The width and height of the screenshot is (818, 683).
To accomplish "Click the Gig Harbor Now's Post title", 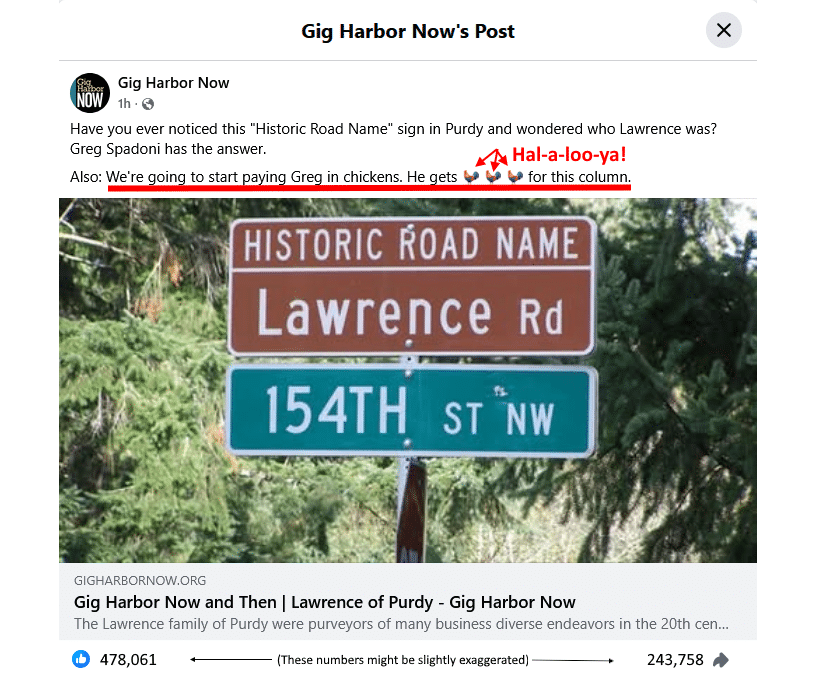I will 408,31.
